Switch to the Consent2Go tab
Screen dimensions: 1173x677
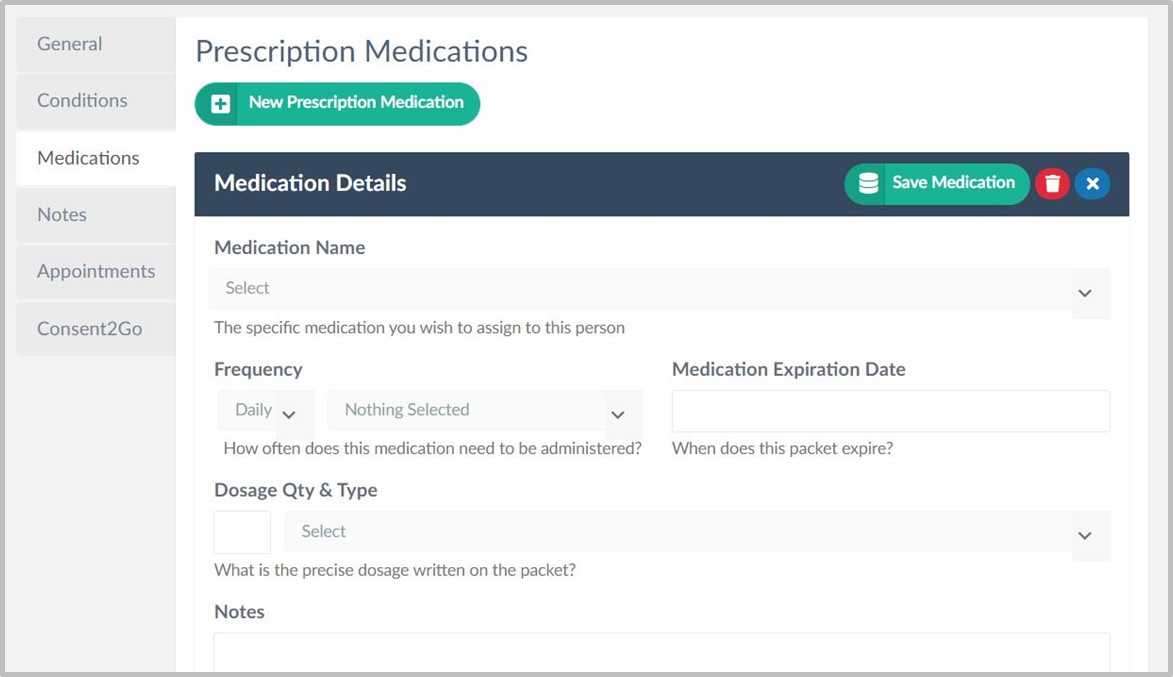pos(89,329)
